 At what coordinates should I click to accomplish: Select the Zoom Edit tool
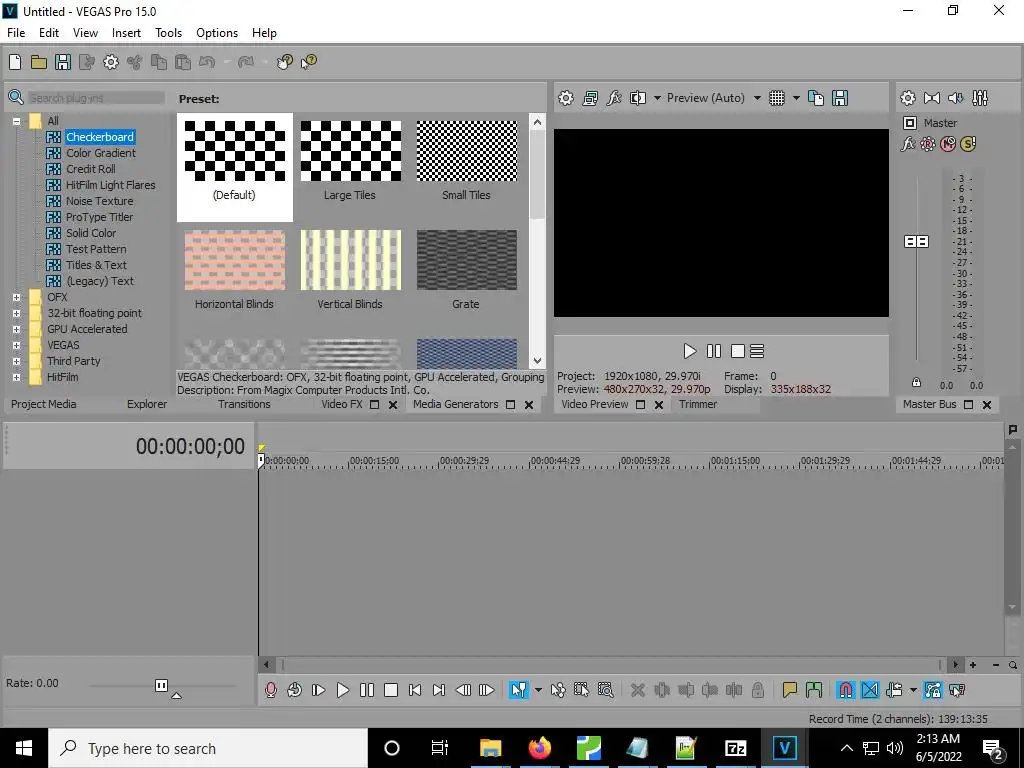(x=605, y=690)
